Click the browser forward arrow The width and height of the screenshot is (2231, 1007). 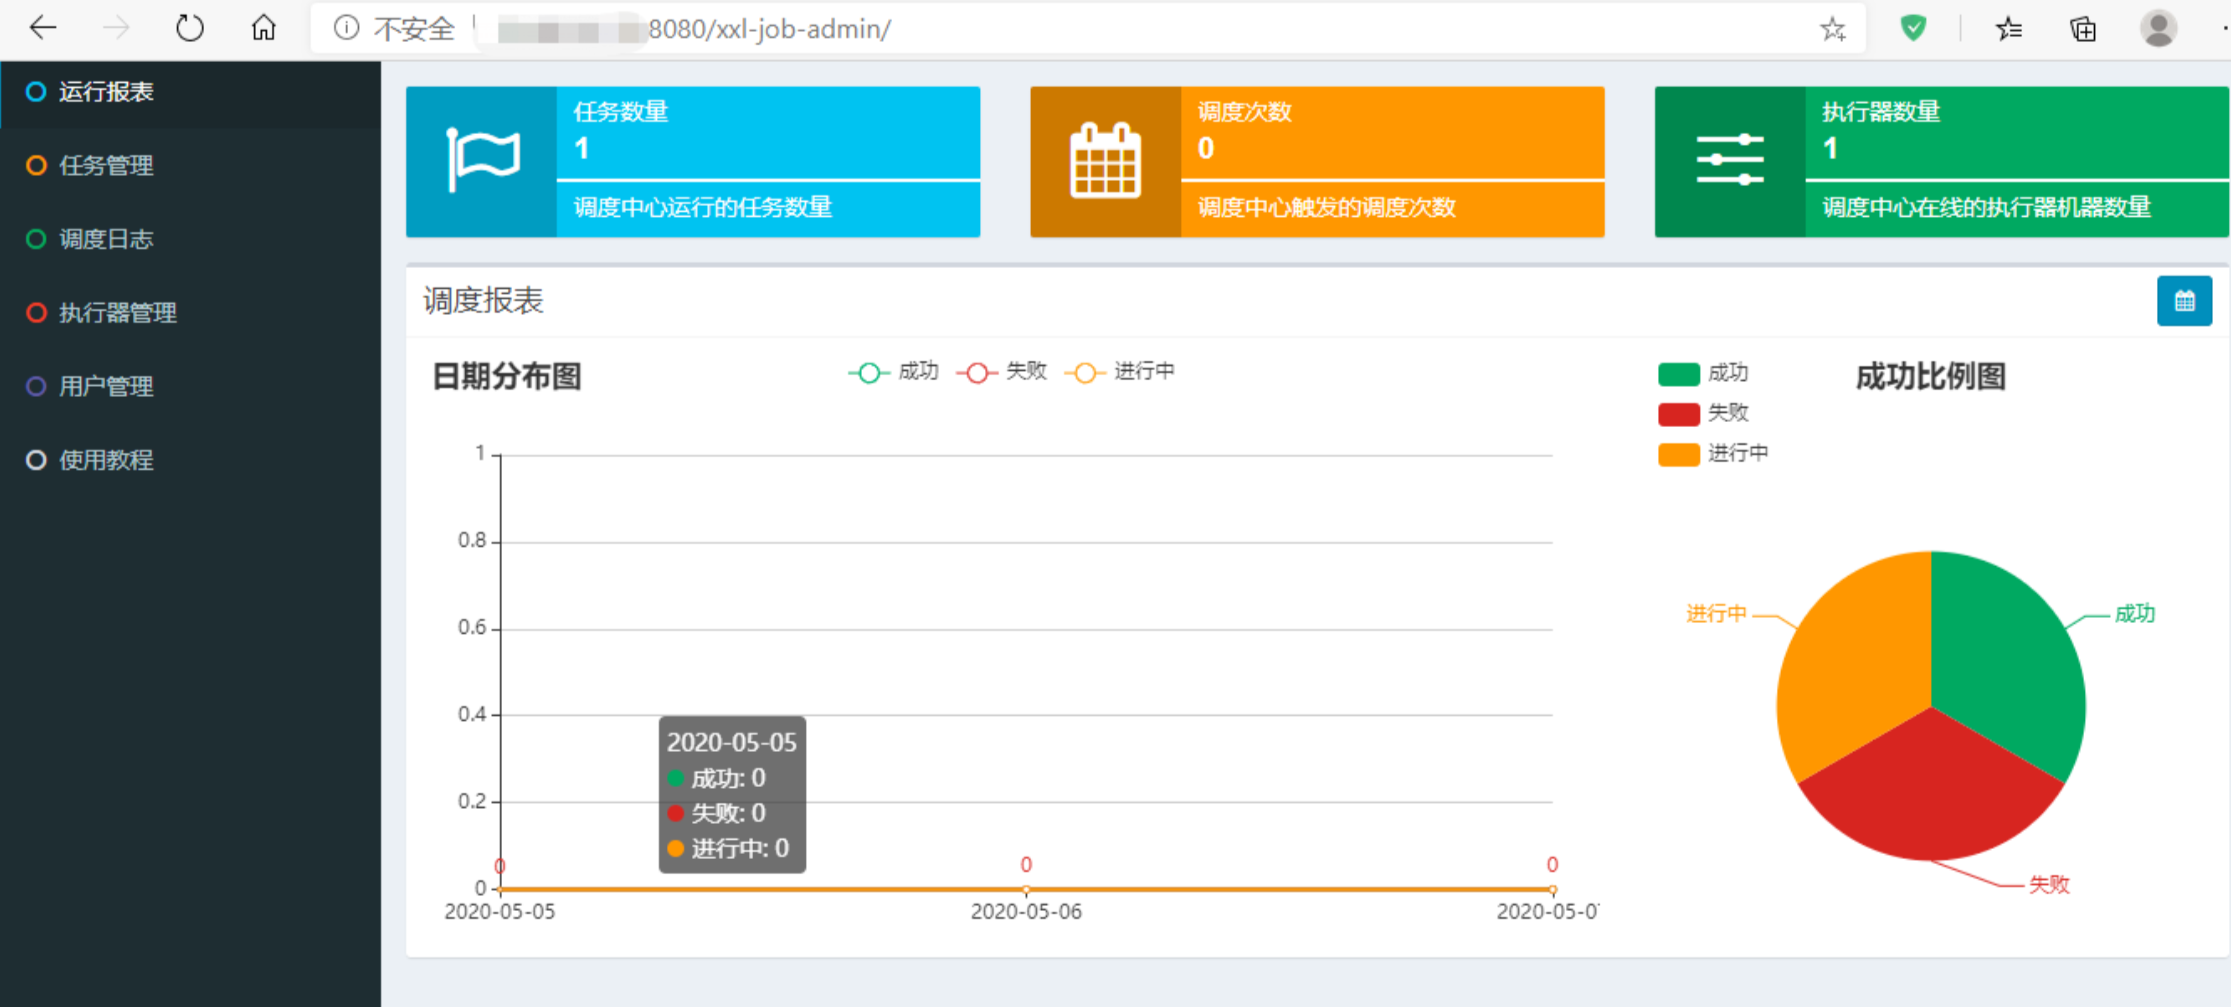coord(116,28)
